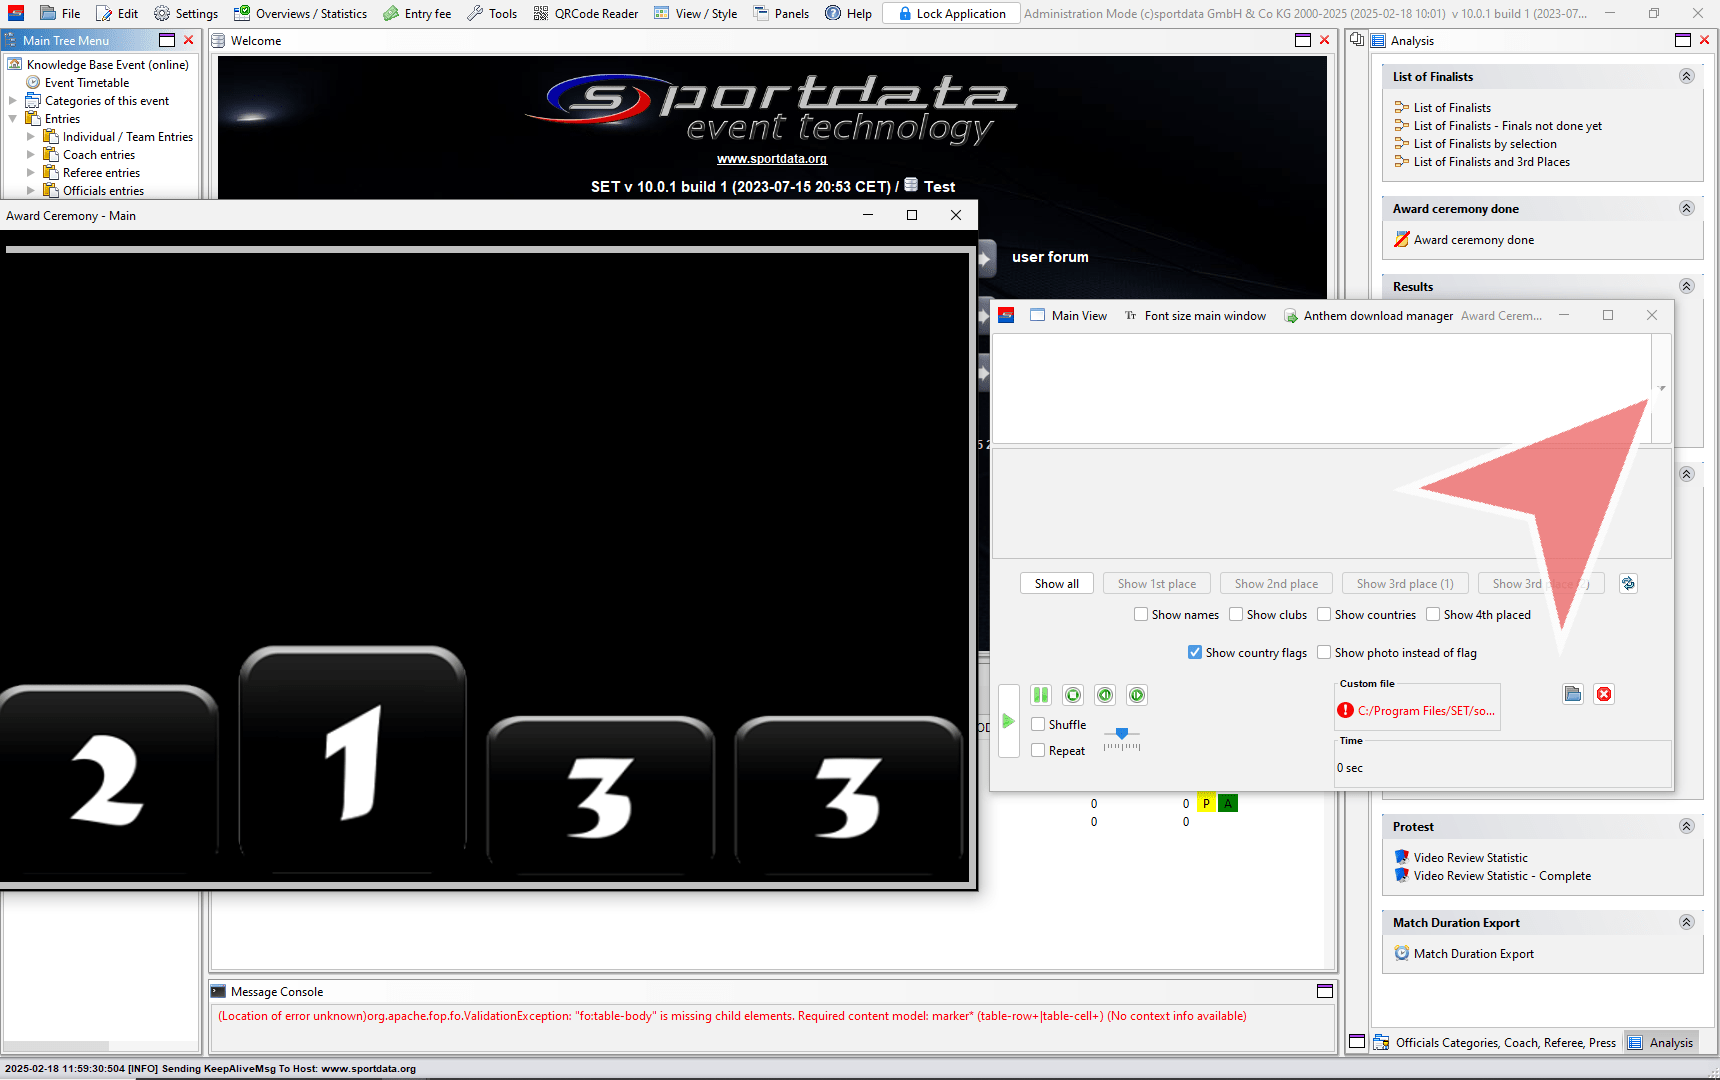Close the Welcome panel

(x=1324, y=40)
